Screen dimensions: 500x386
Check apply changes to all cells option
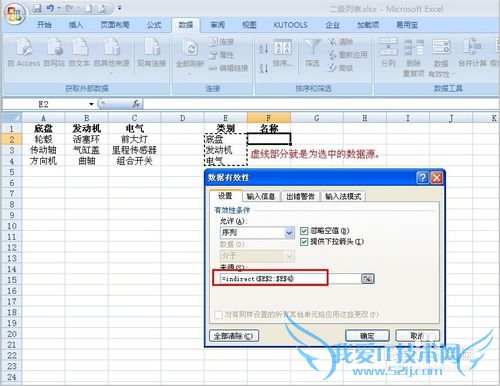tap(218, 315)
